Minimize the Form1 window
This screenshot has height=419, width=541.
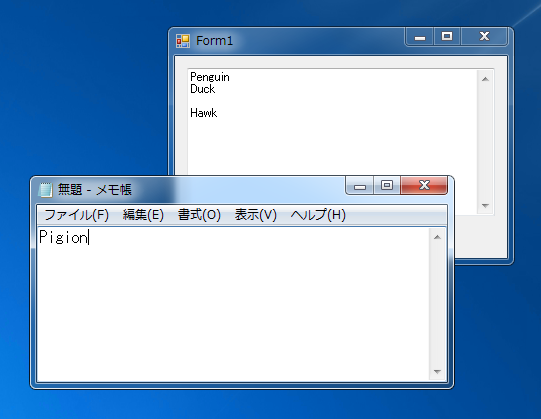[420, 36]
